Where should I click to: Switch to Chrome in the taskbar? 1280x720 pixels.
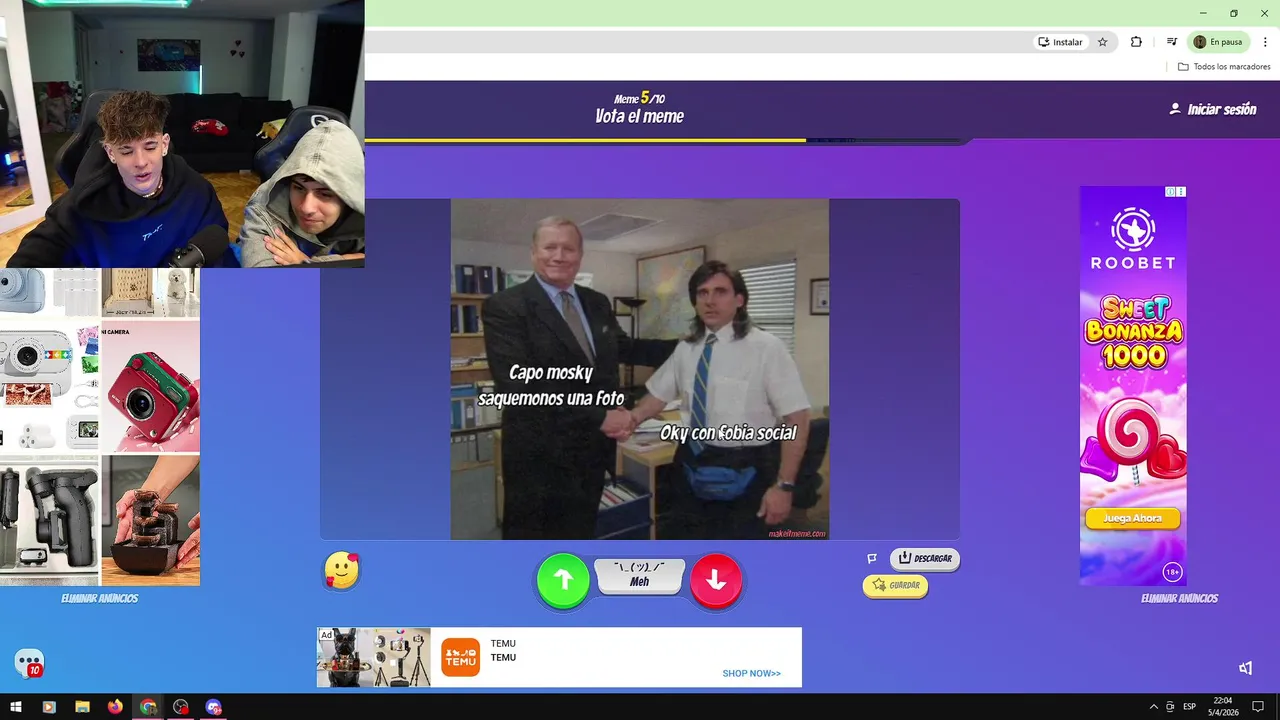[x=148, y=707]
